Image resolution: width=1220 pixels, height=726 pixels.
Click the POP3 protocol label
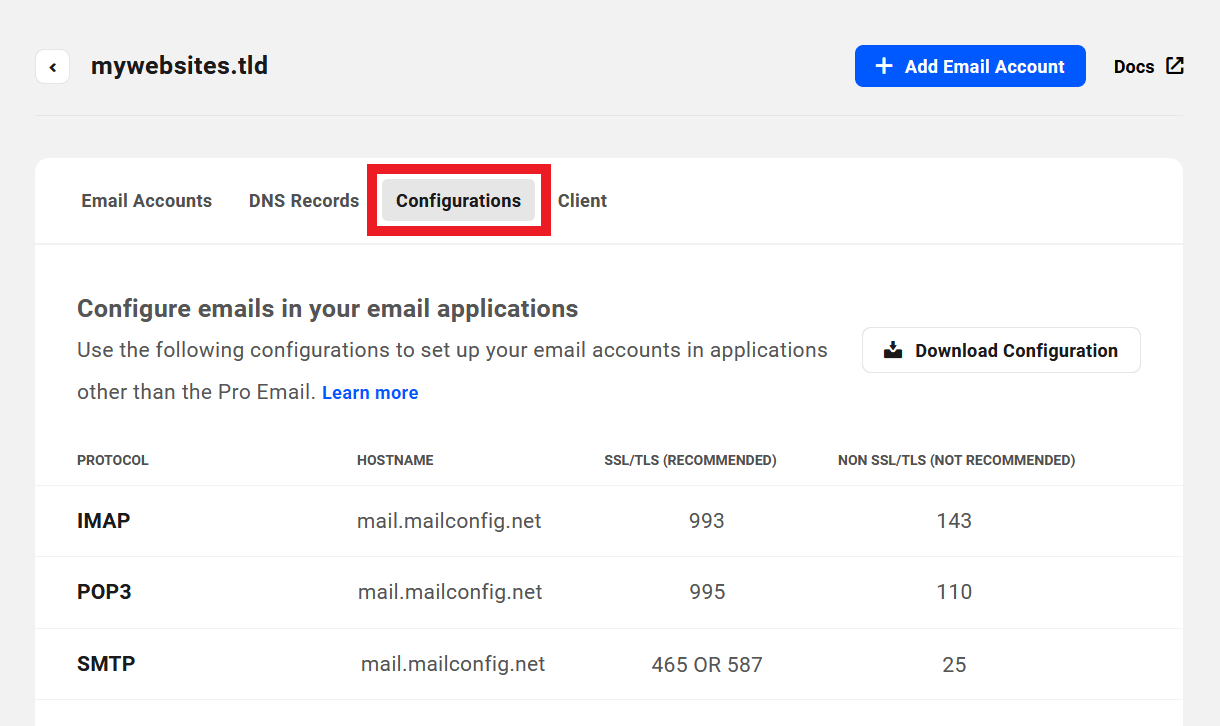104,592
